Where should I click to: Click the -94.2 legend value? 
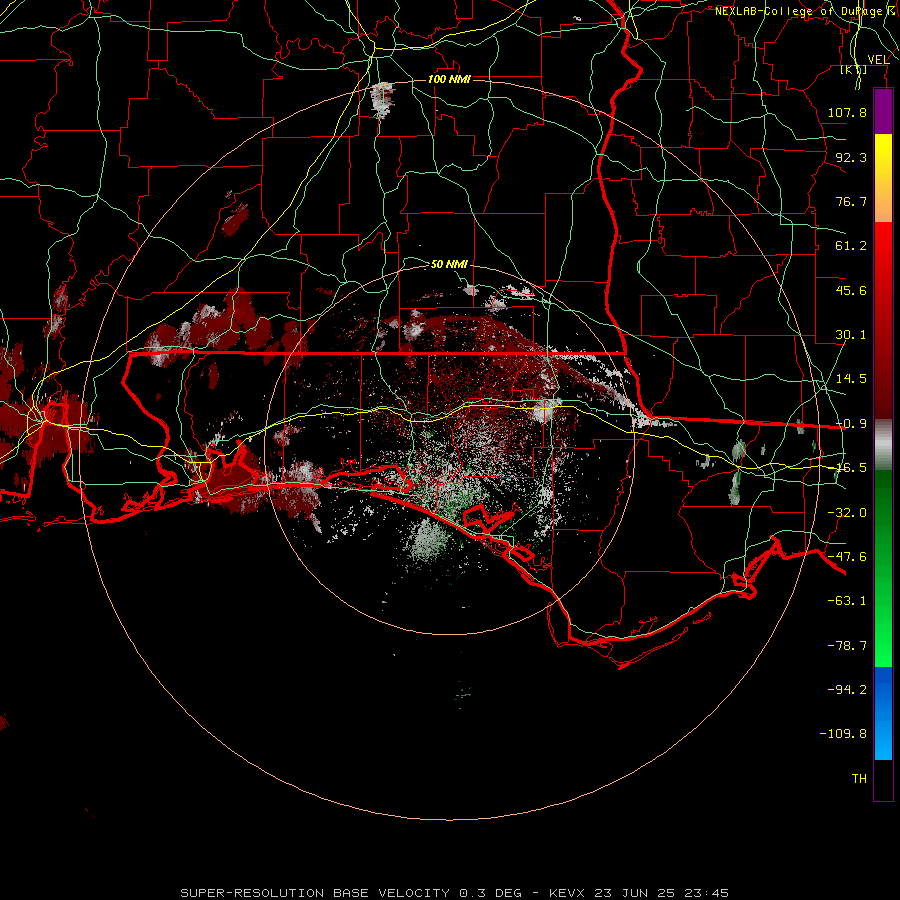(x=847, y=689)
